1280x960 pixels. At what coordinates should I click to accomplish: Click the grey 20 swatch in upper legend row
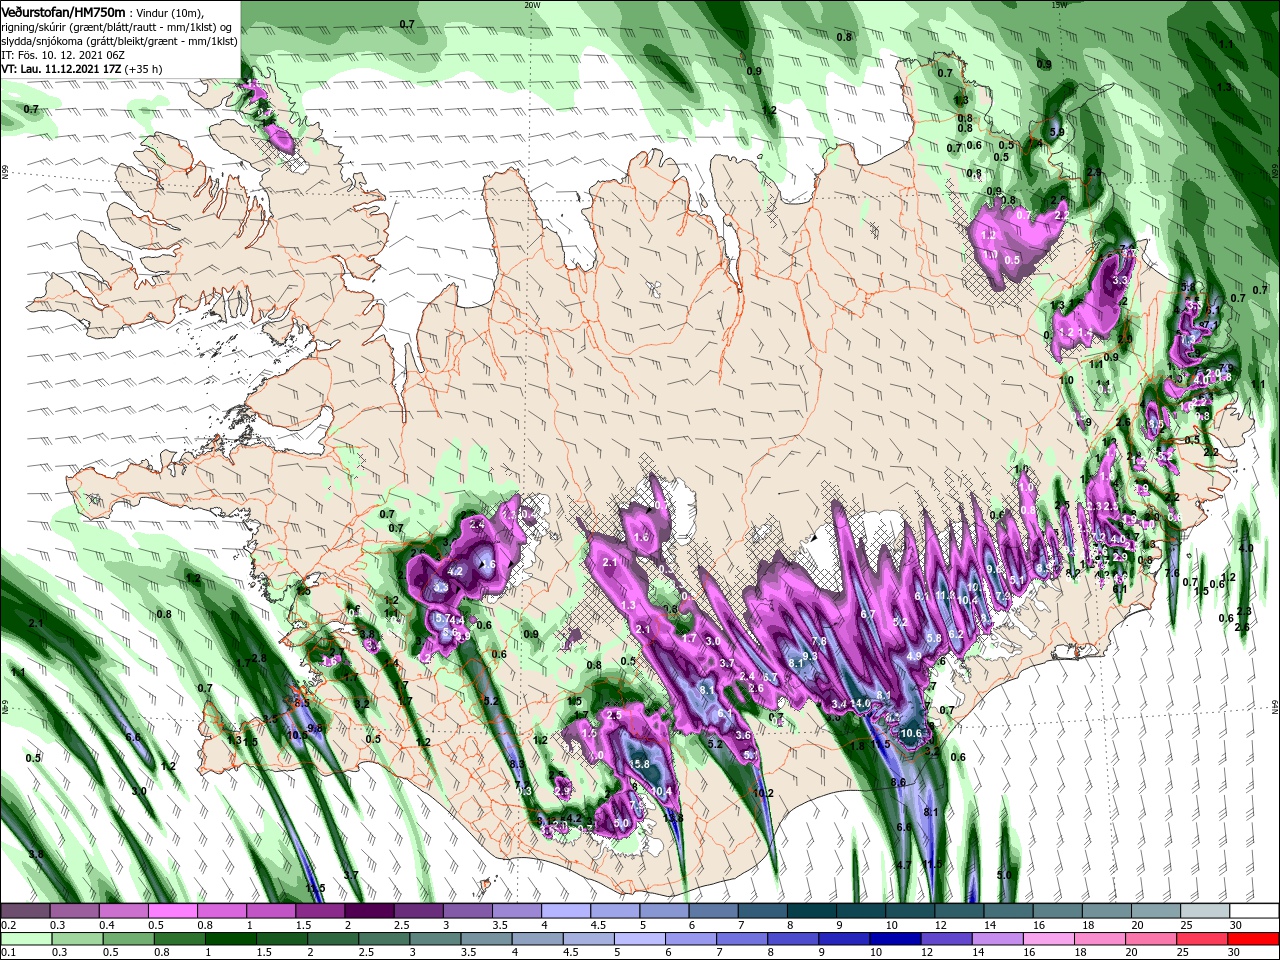coord(1154,910)
